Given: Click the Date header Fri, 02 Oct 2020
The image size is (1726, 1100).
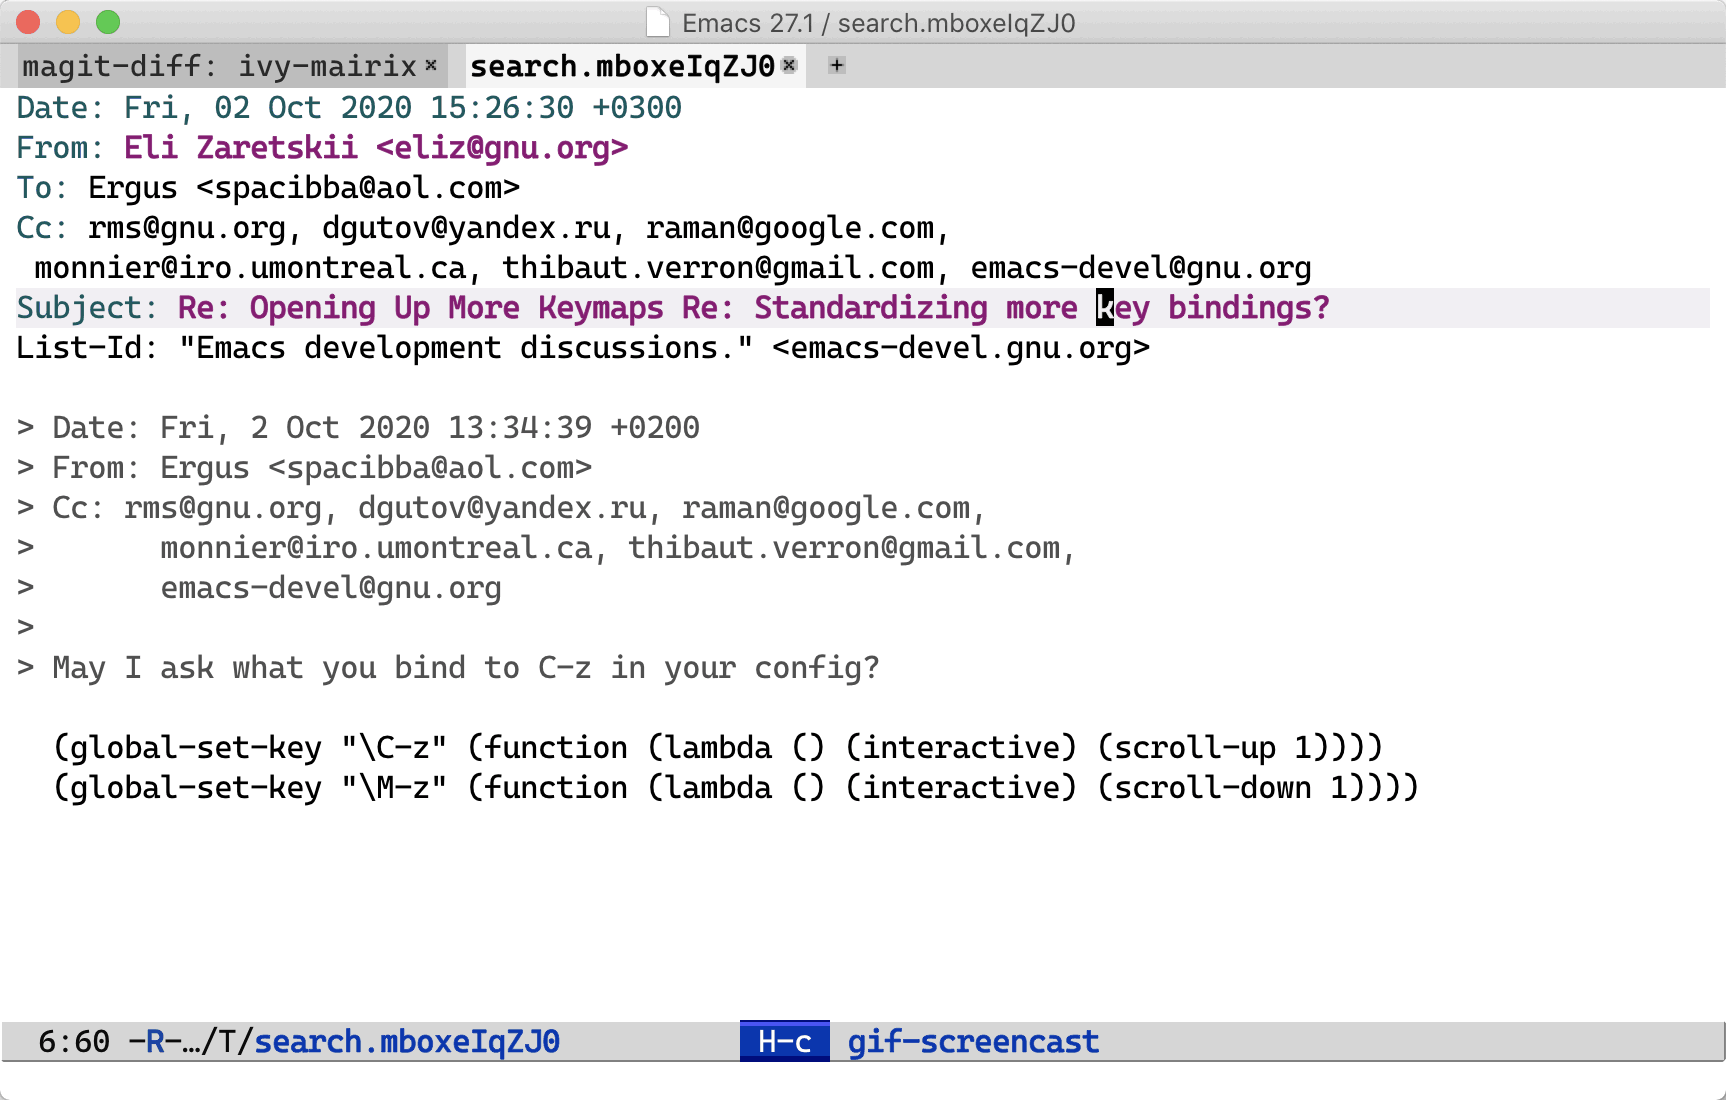Looking at the screenshot, I should click(267, 108).
